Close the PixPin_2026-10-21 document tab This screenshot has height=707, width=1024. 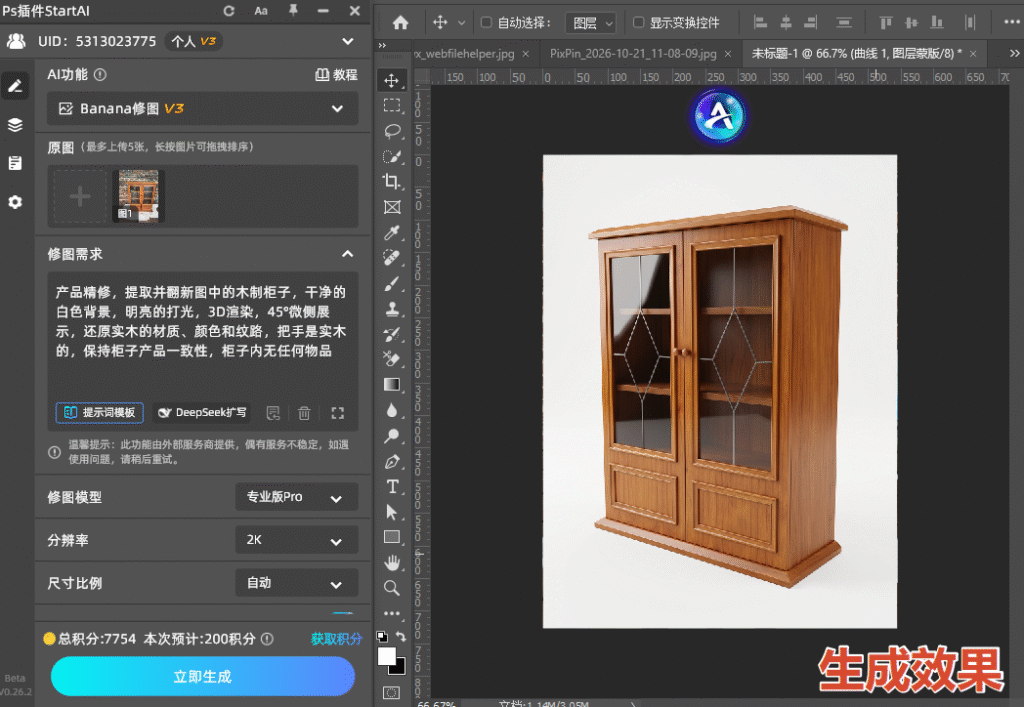pyautogui.click(x=728, y=54)
